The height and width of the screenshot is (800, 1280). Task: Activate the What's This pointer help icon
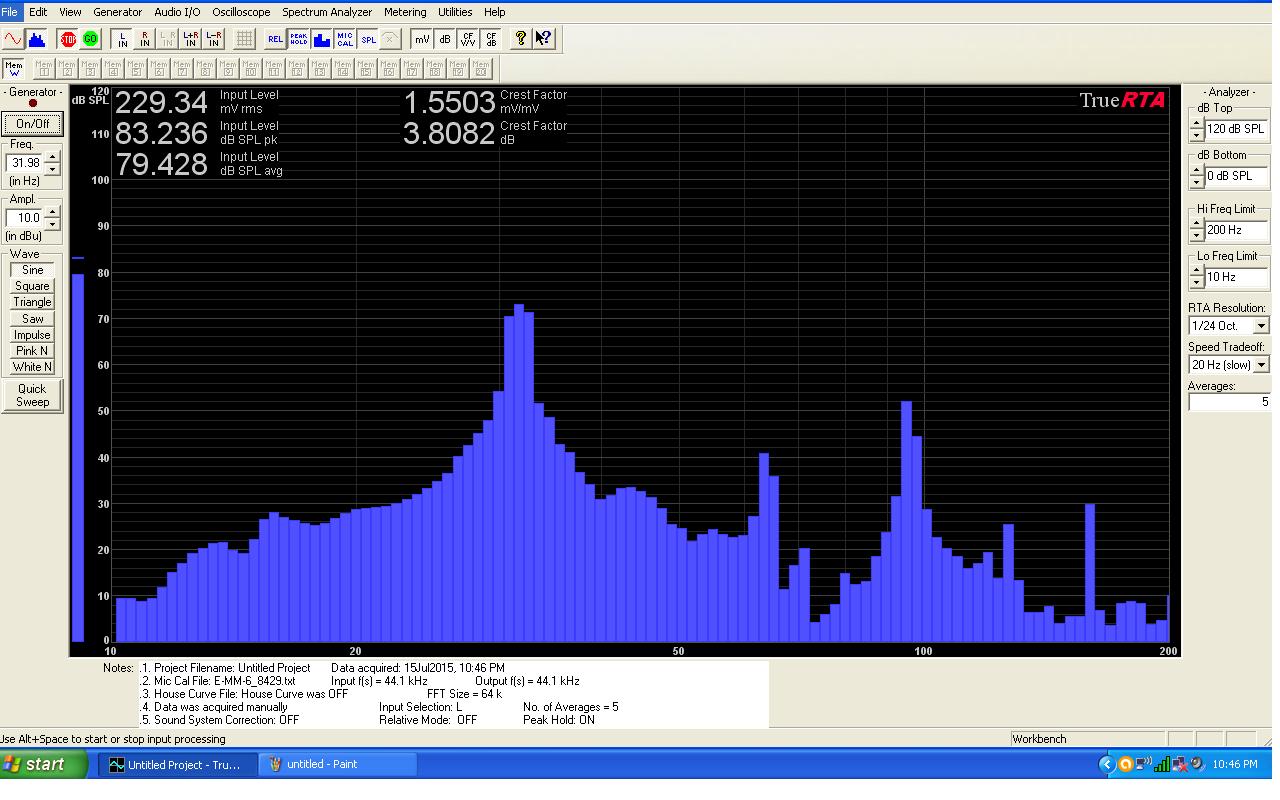(543, 39)
